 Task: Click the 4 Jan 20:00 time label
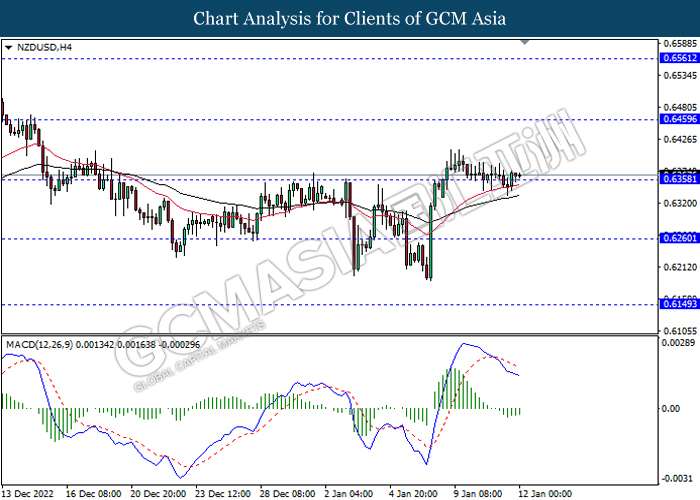(x=413, y=494)
